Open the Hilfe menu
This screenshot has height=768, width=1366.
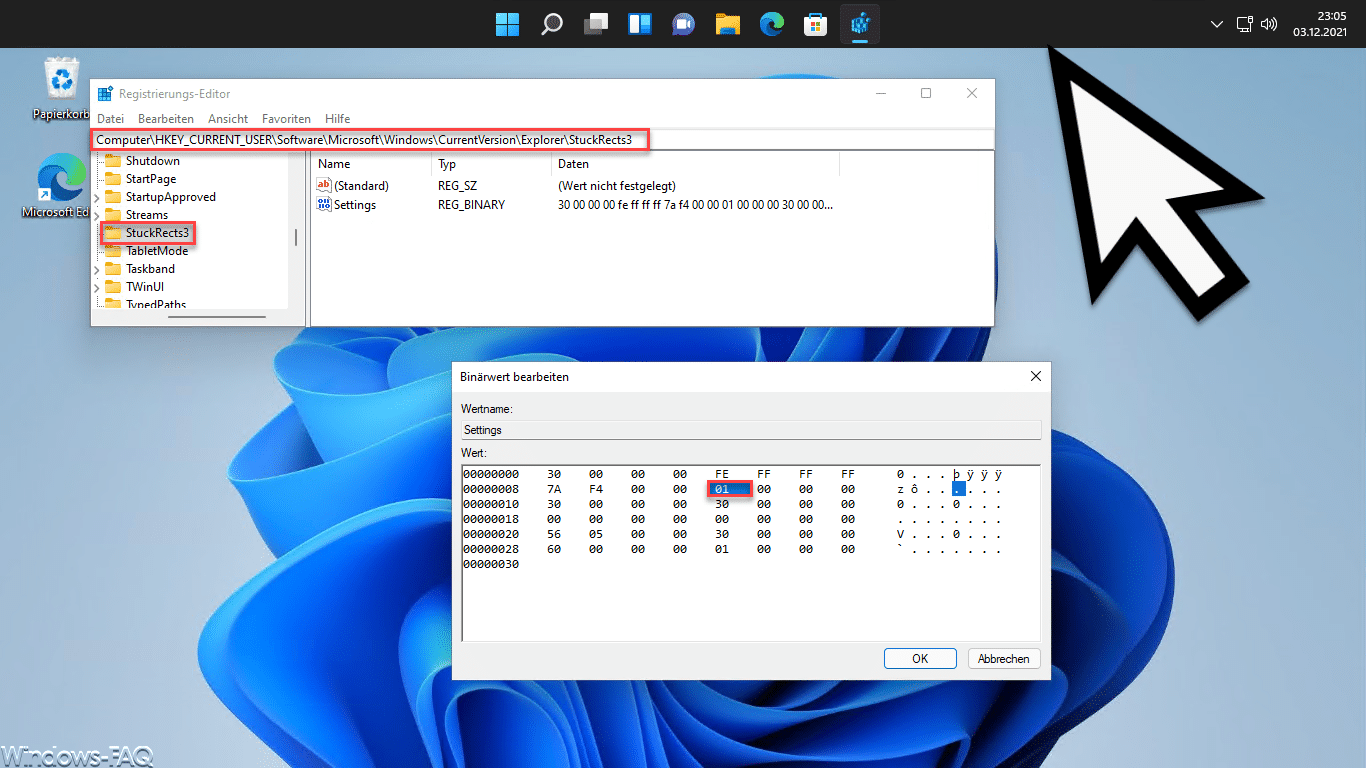tap(338, 118)
